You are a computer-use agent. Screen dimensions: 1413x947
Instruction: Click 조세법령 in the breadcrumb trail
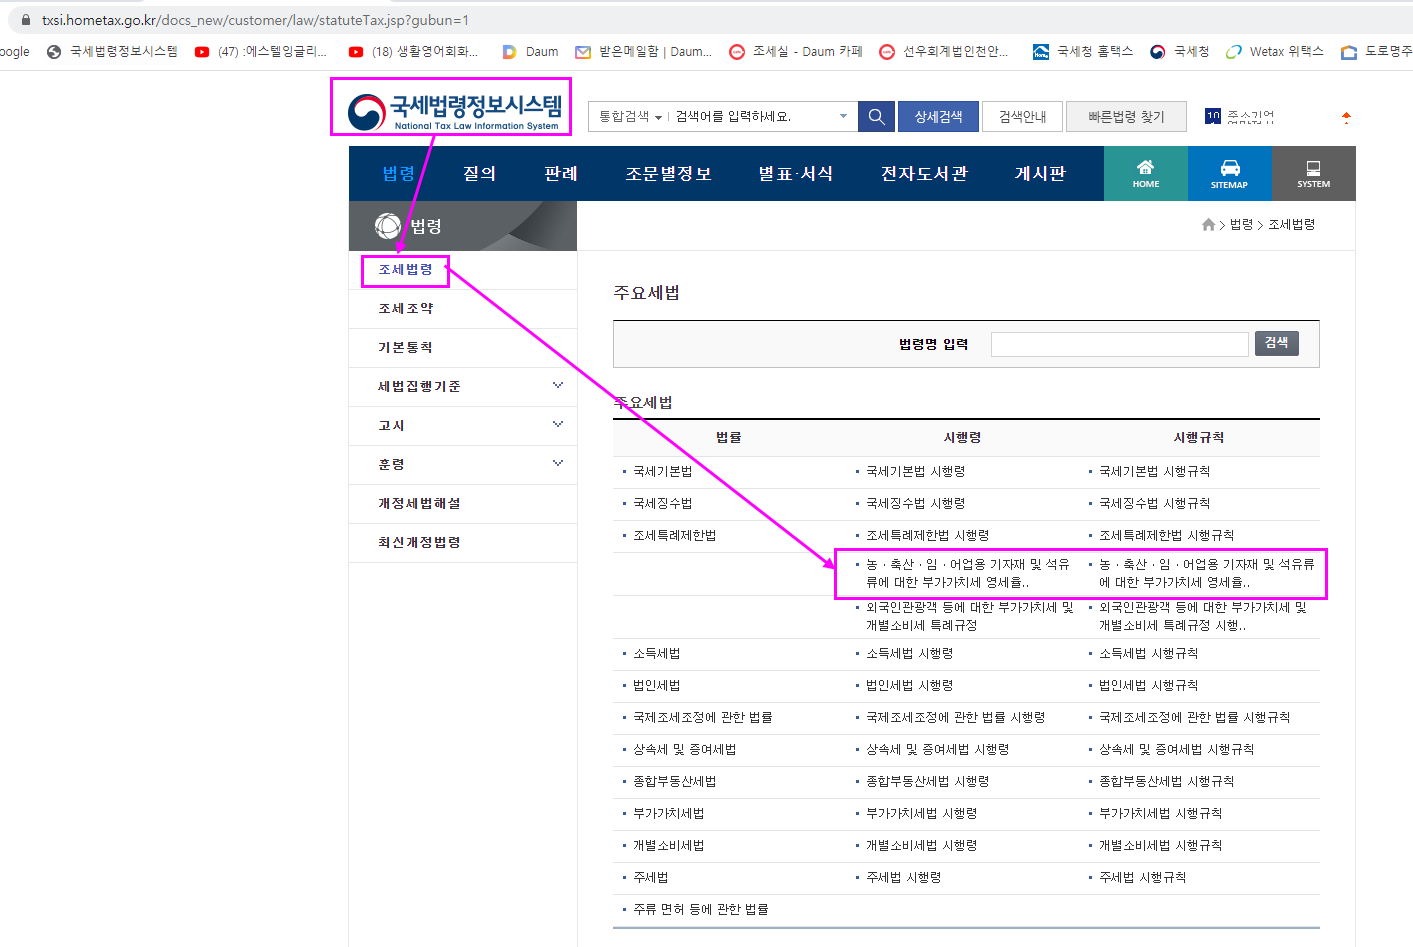[1291, 225]
